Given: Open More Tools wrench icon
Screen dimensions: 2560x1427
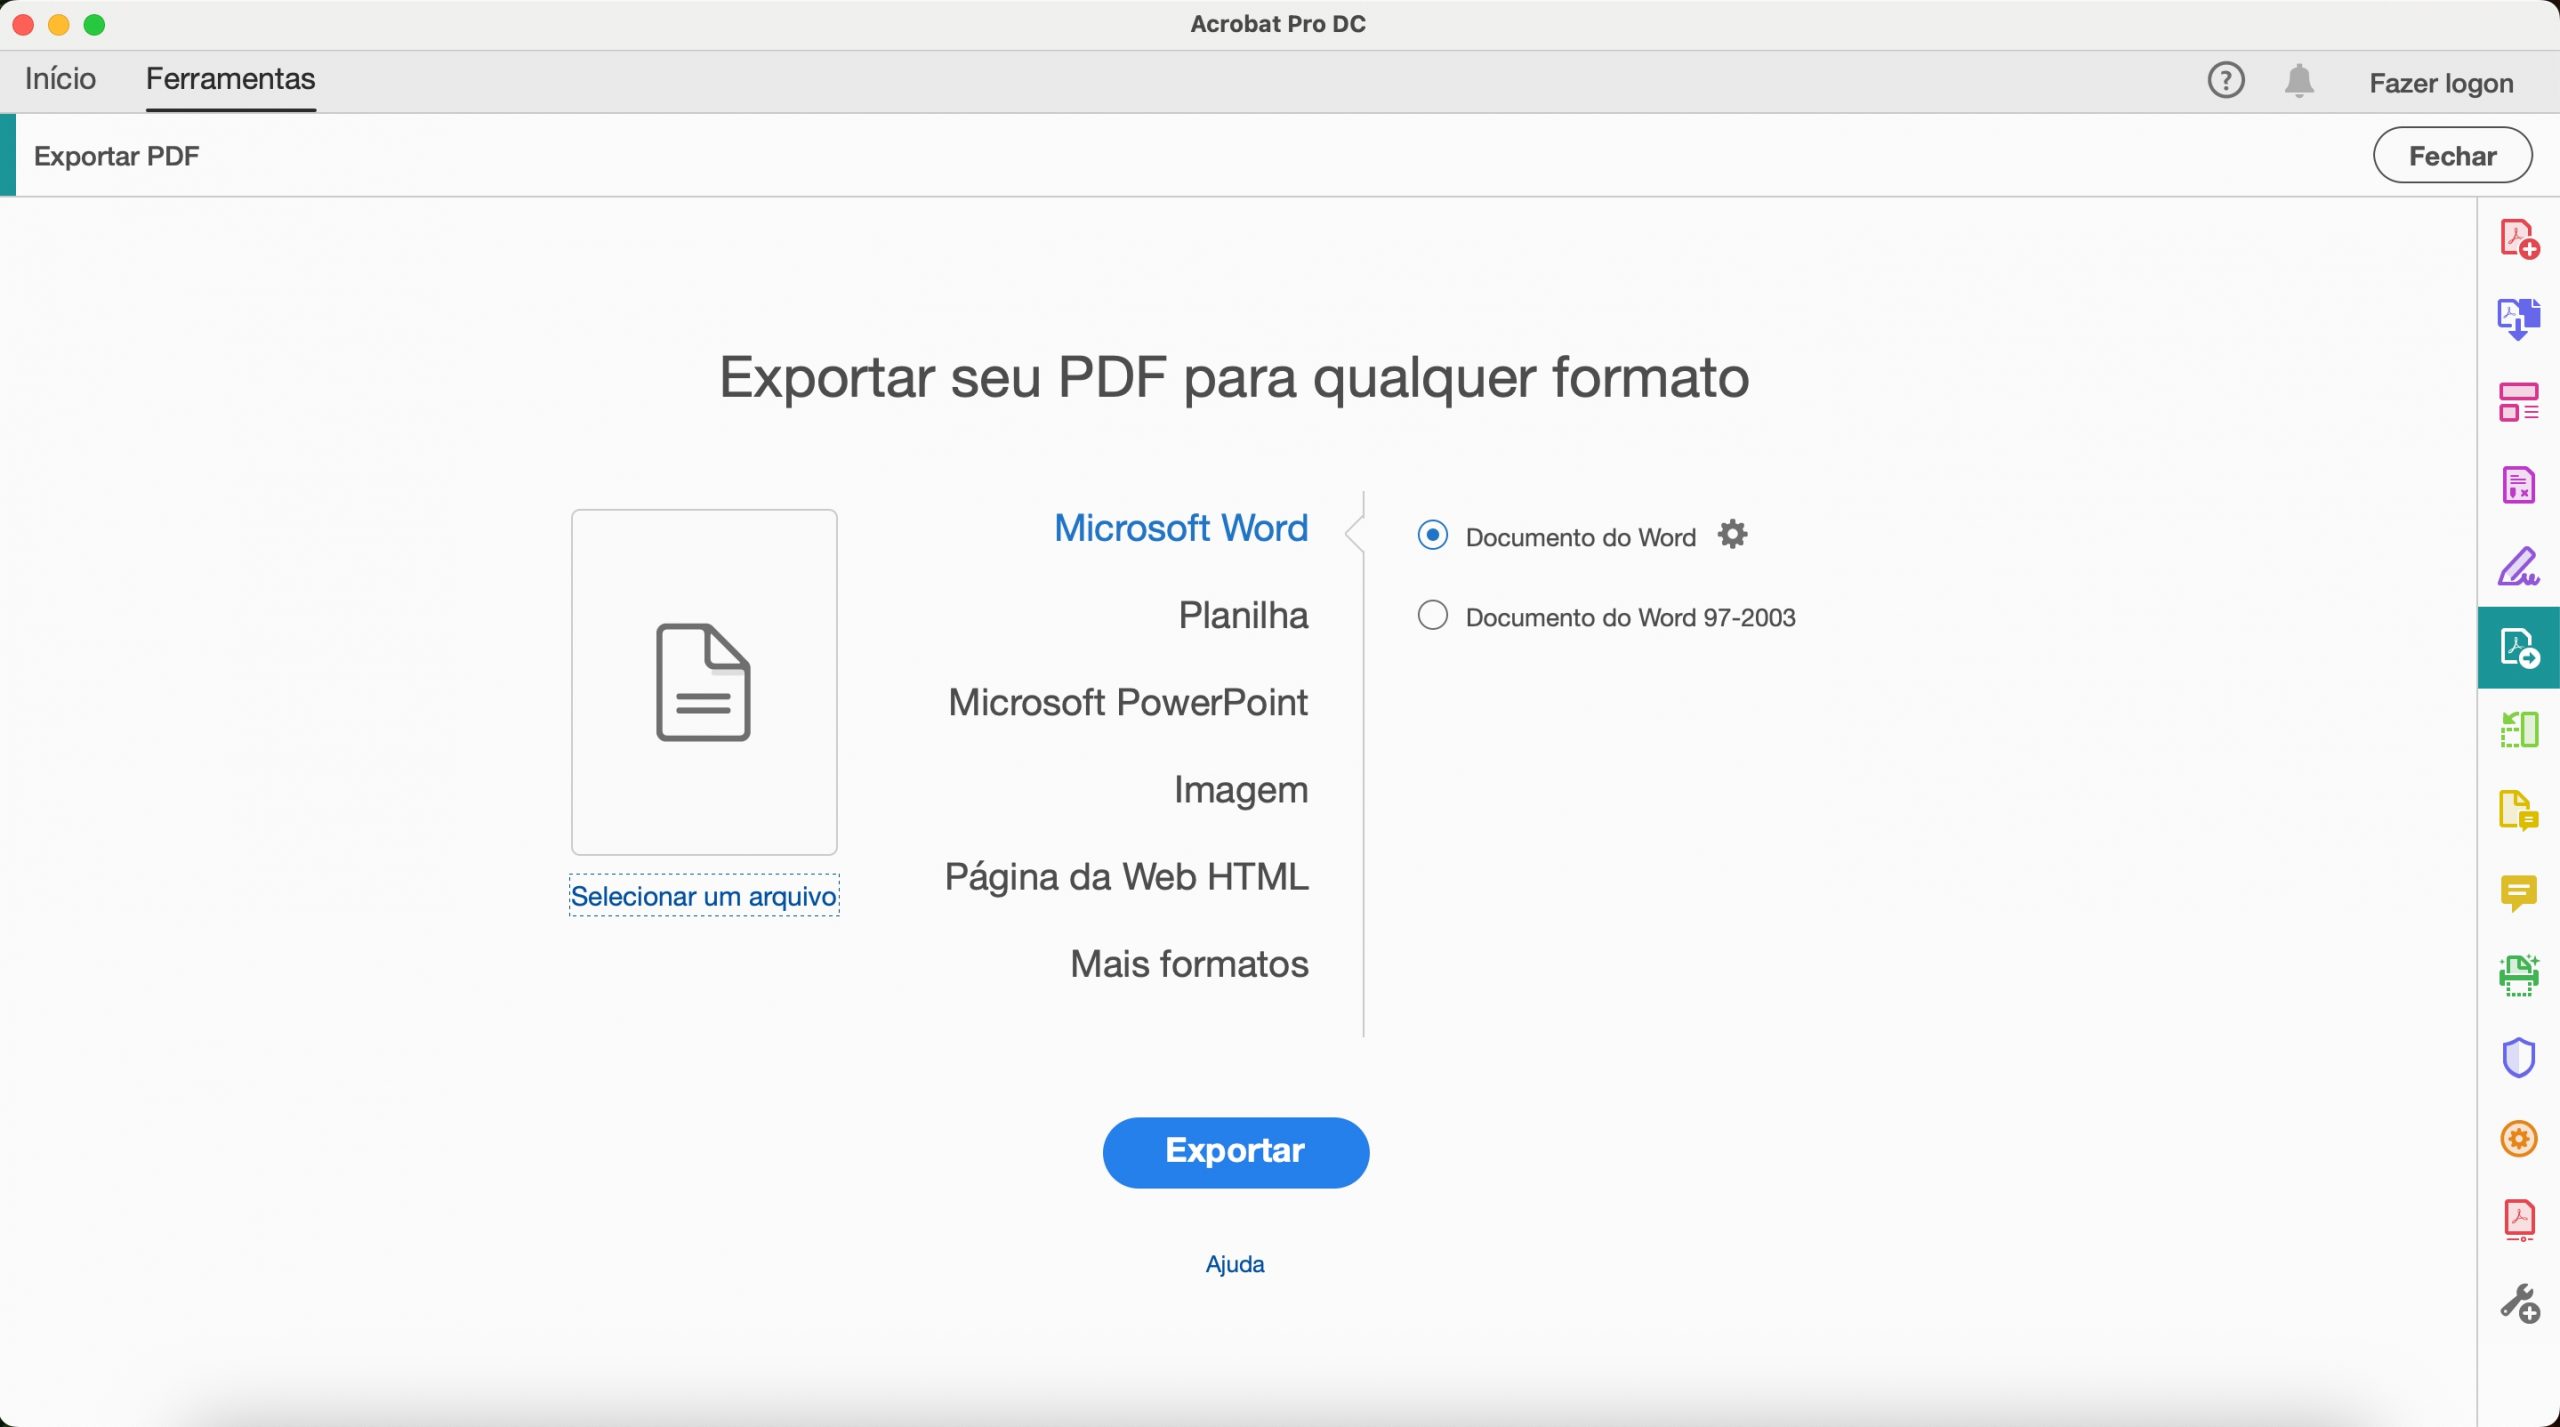Looking at the screenshot, I should coord(2519,1303).
